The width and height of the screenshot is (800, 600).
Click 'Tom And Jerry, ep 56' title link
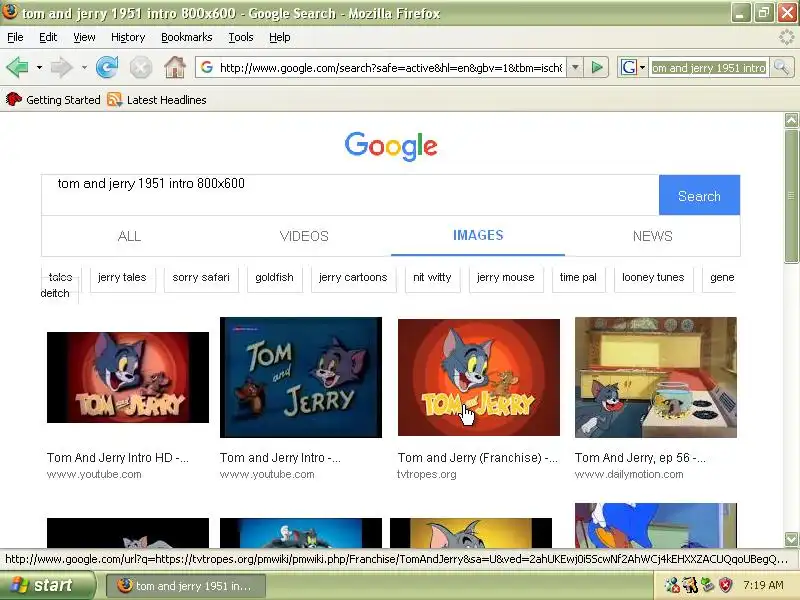[640, 458]
